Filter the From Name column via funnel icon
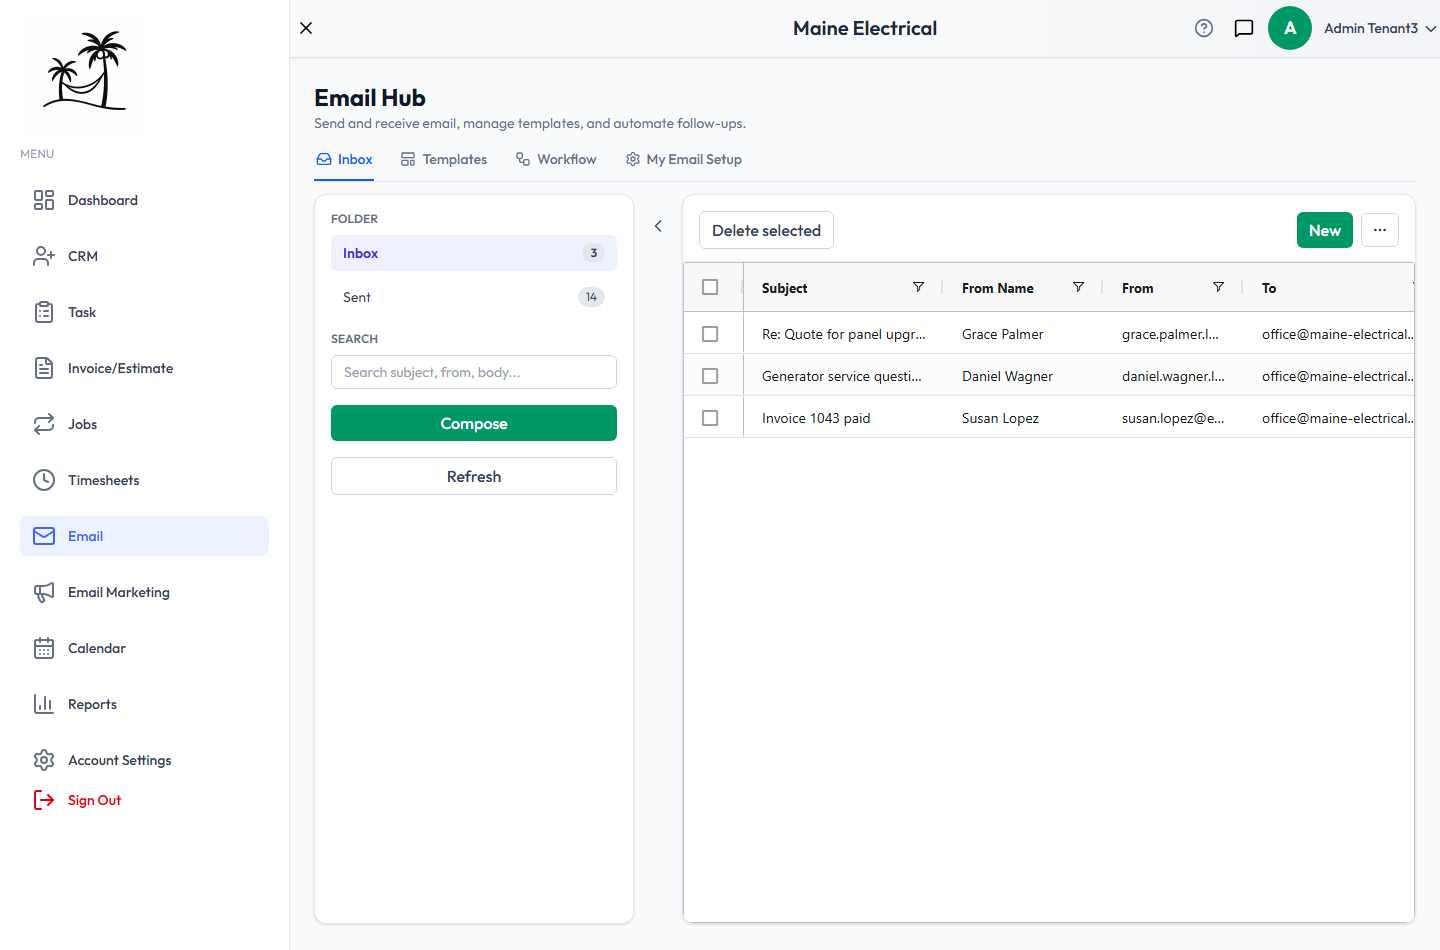Screen dimensions: 1440x950 point(1078,287)
